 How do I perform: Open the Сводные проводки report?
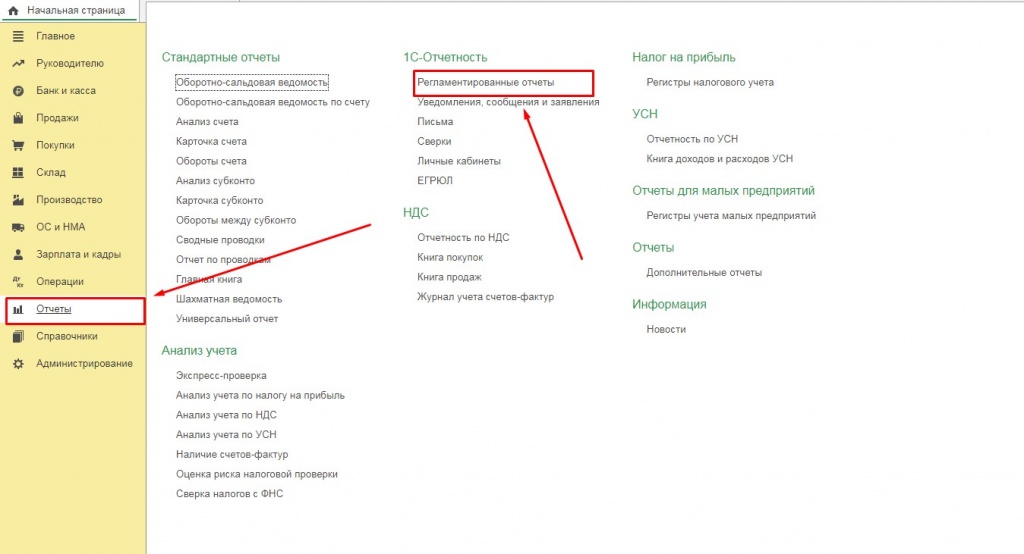pyautogui.click(x=220, y=240)
